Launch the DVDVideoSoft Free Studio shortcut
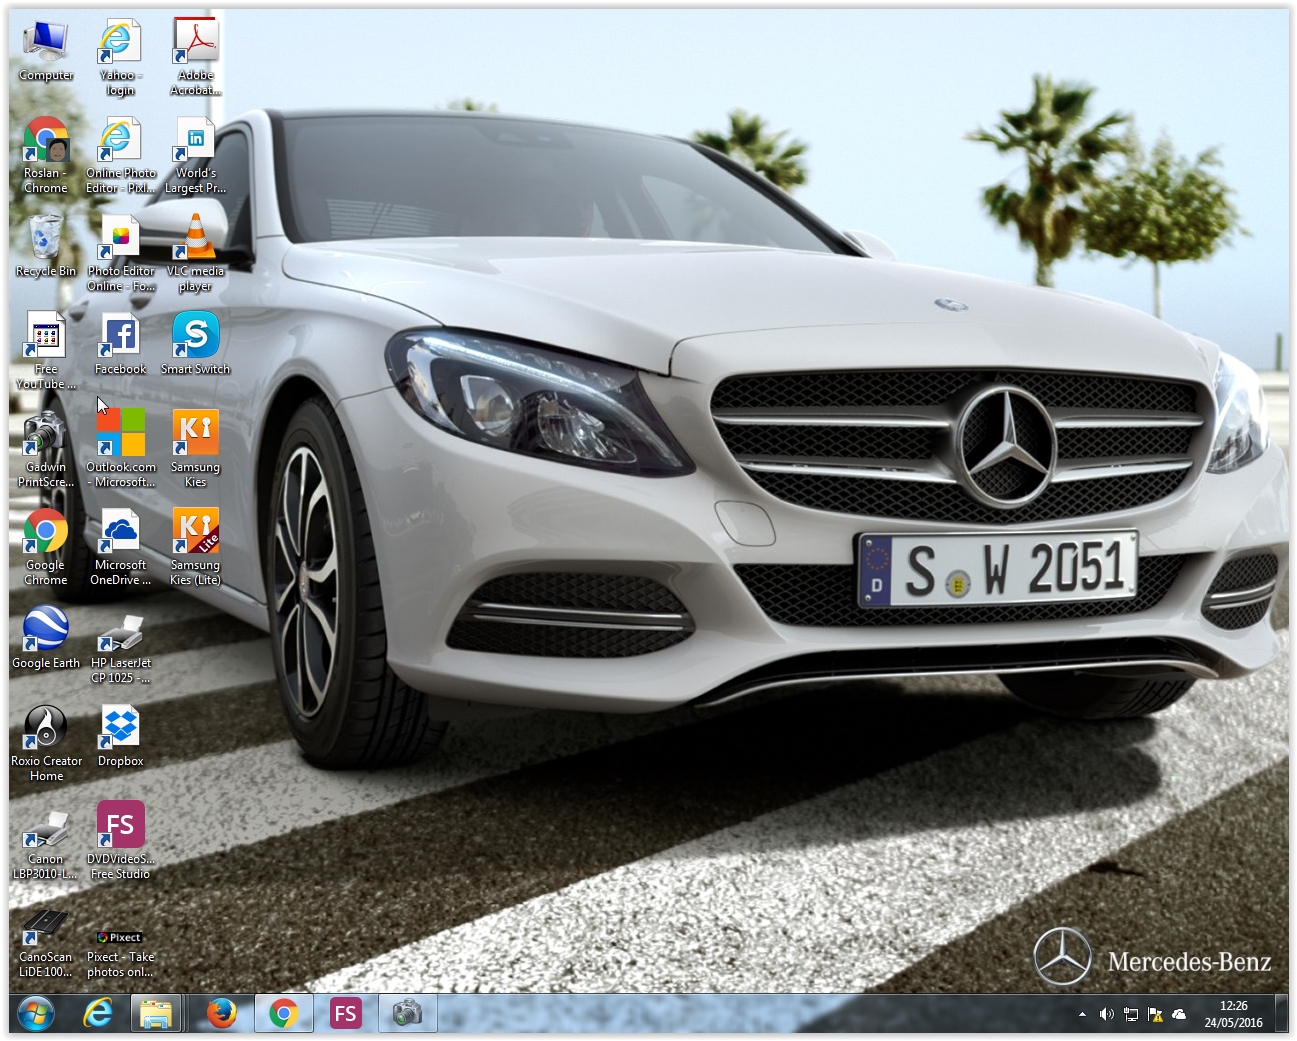1297x1041 pixels. pos(120,841)
